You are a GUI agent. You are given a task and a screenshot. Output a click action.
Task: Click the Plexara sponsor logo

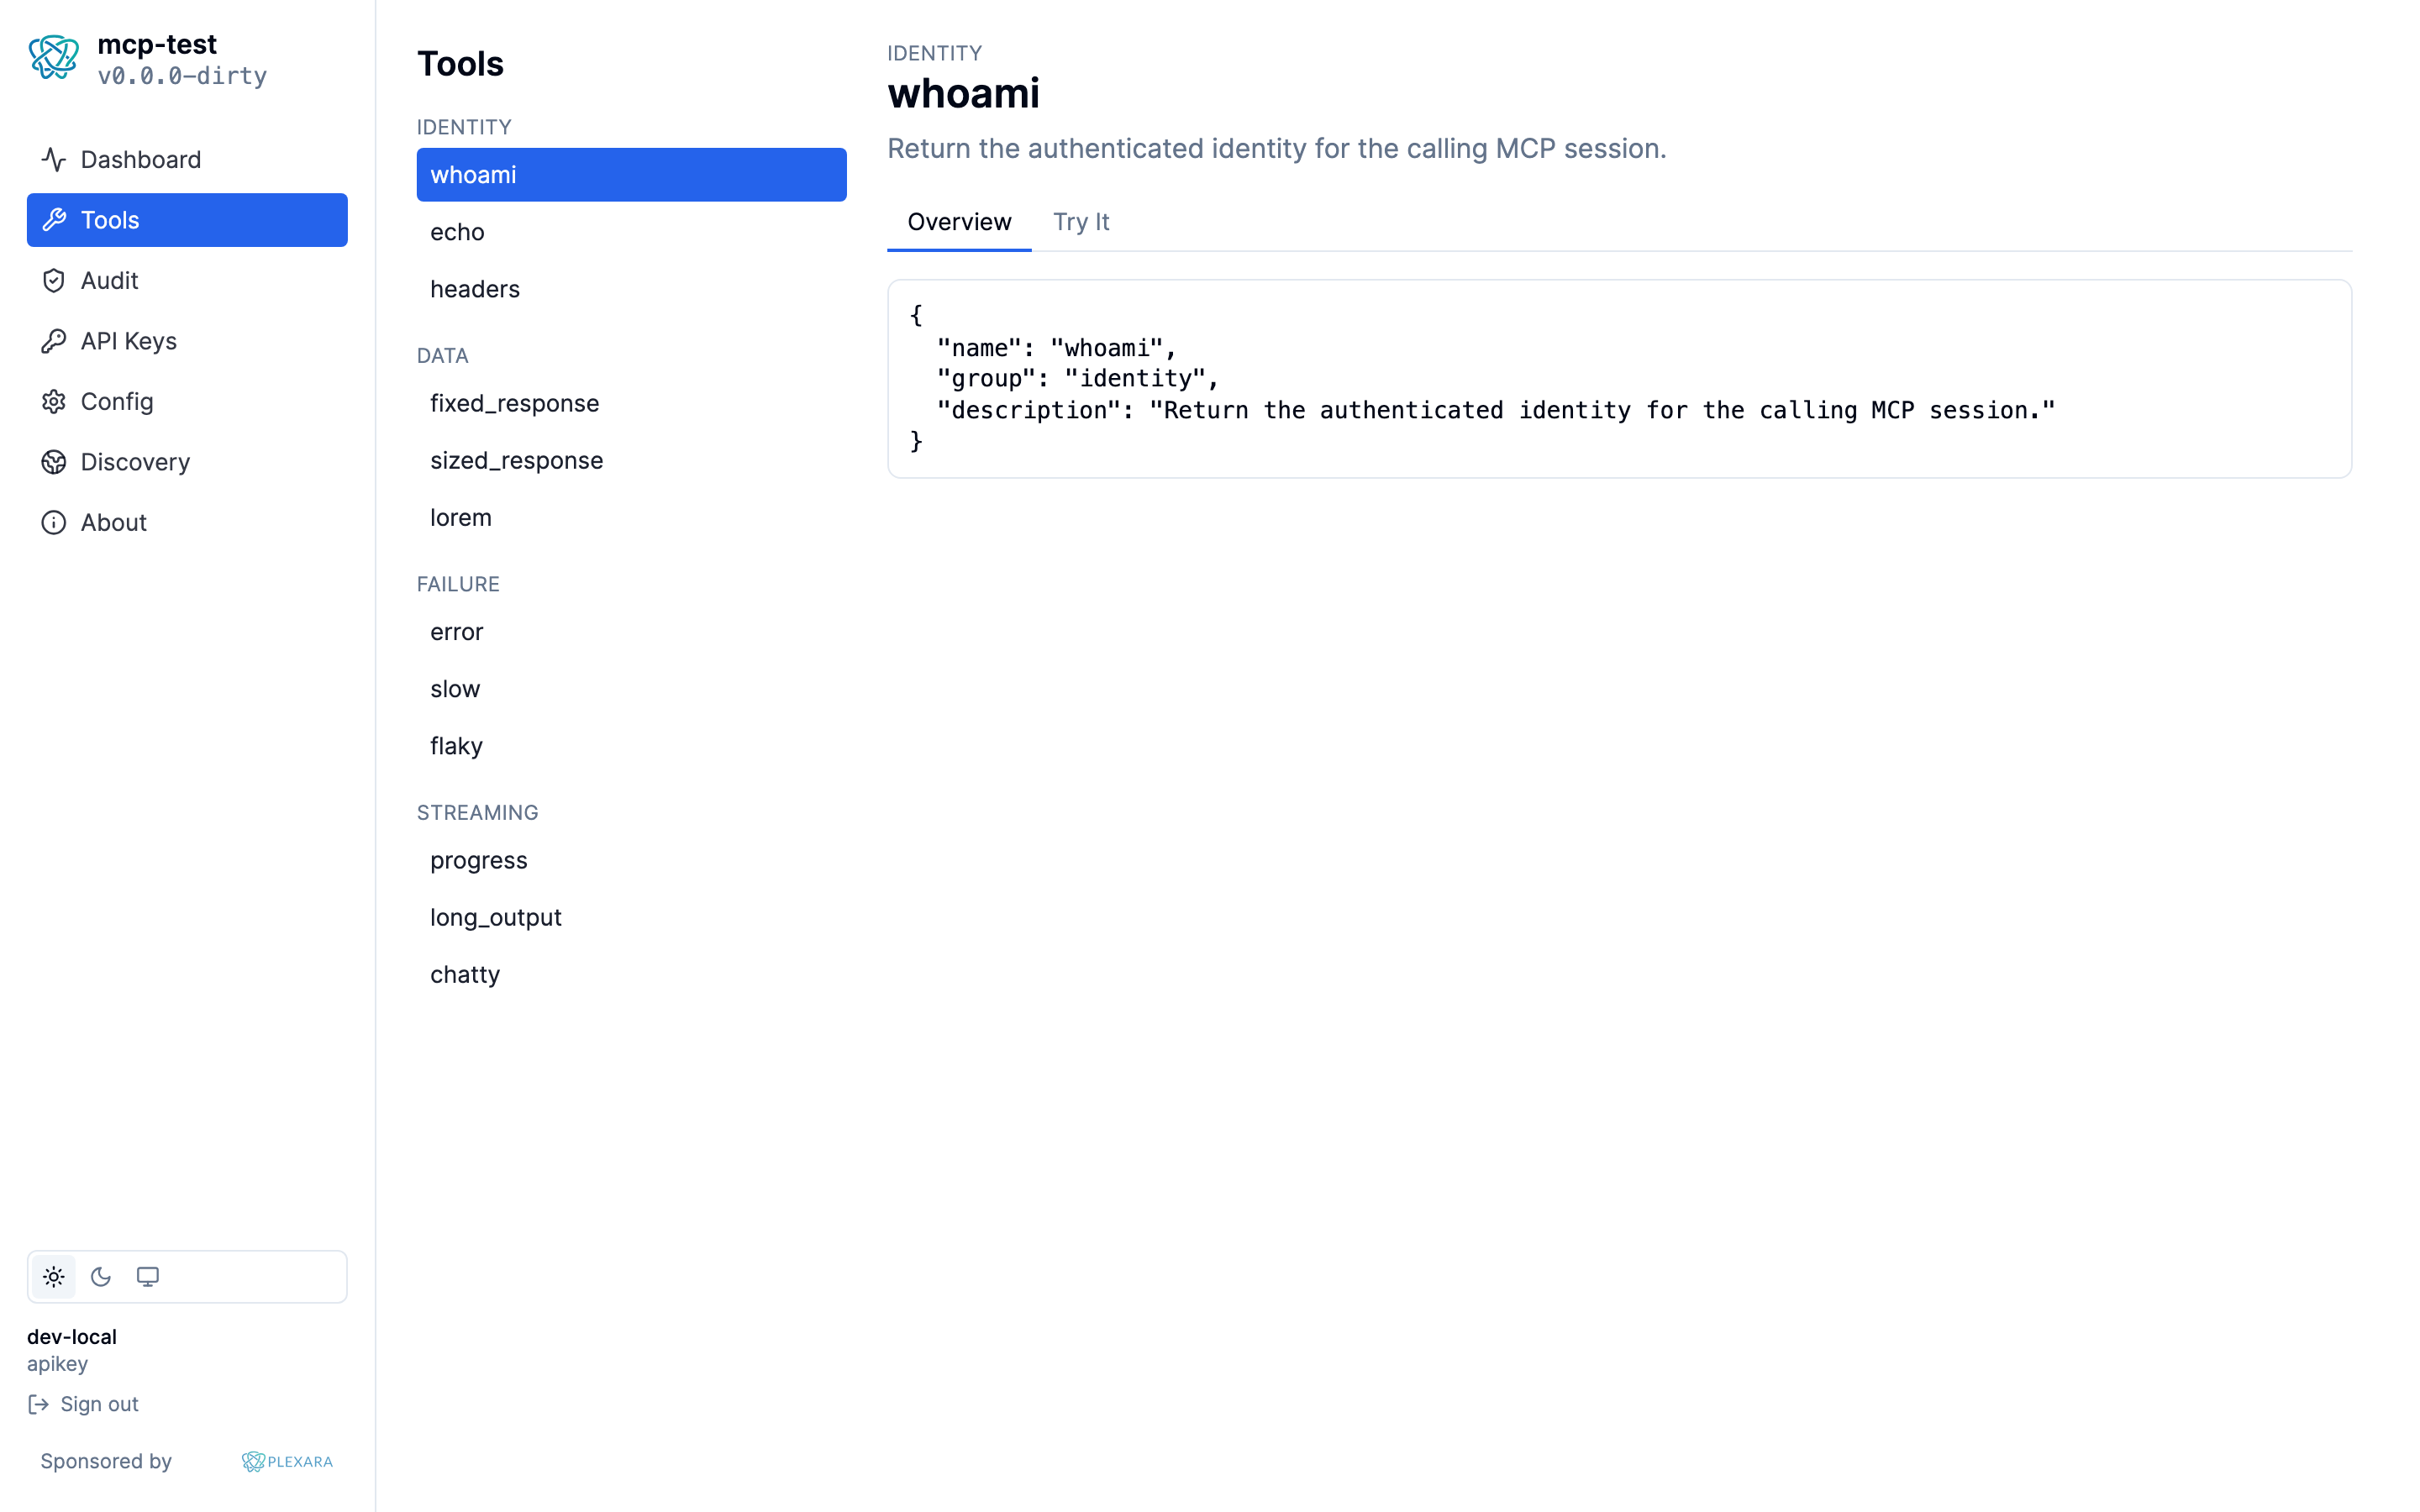(286, 1461)
